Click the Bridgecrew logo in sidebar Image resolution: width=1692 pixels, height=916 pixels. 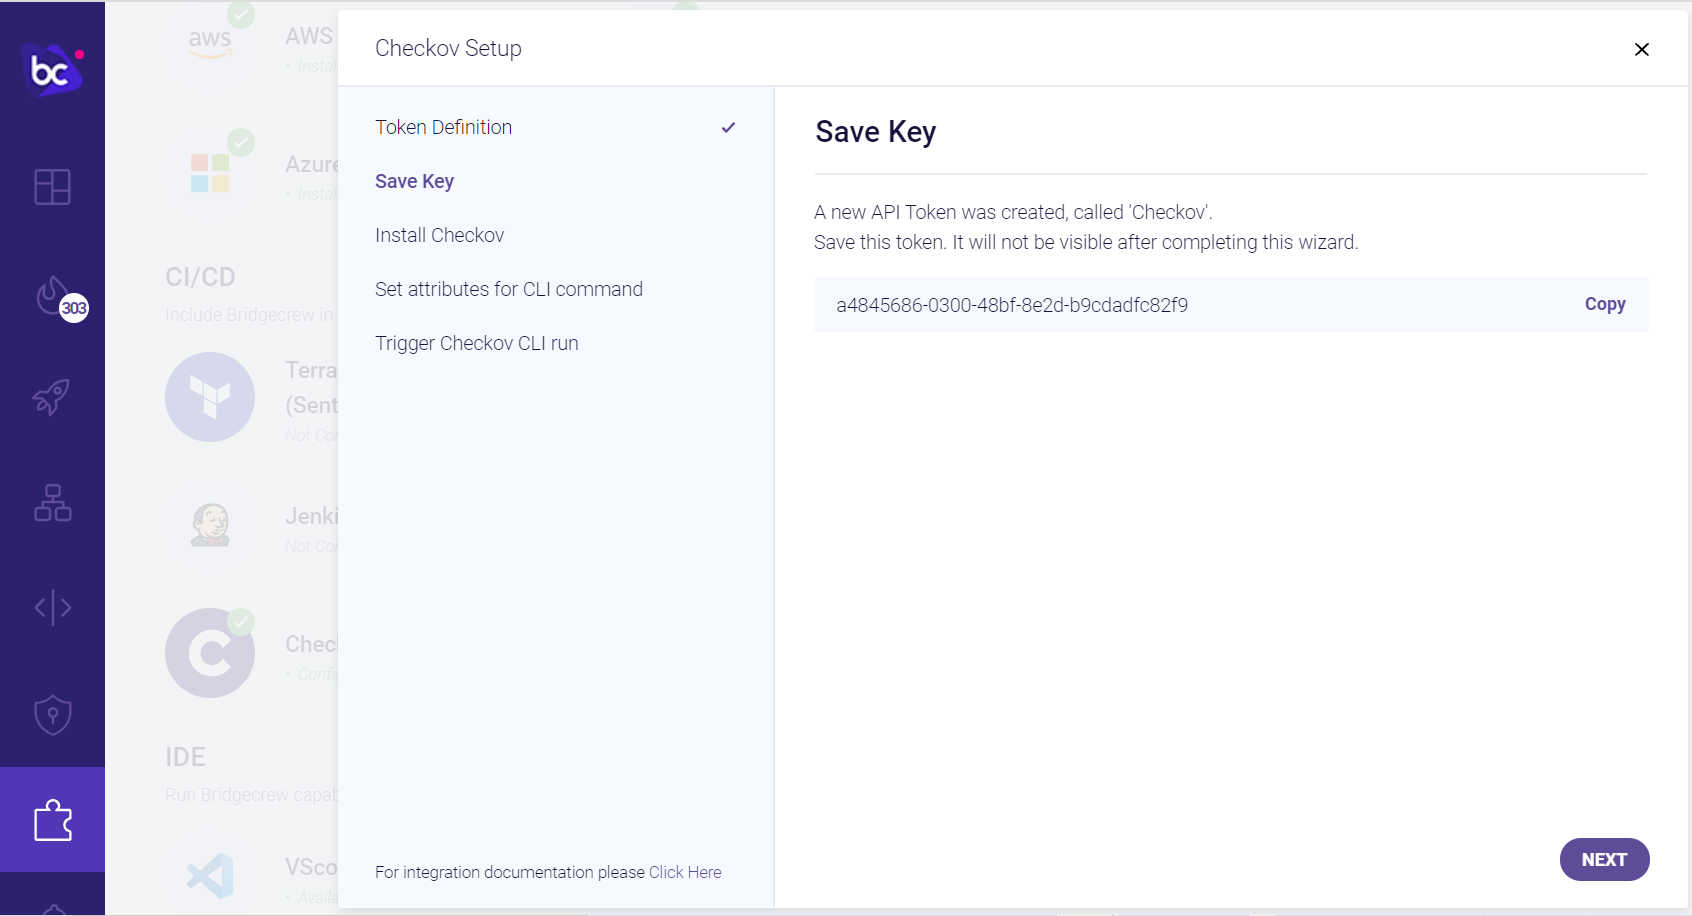click(x=52, y=70)
